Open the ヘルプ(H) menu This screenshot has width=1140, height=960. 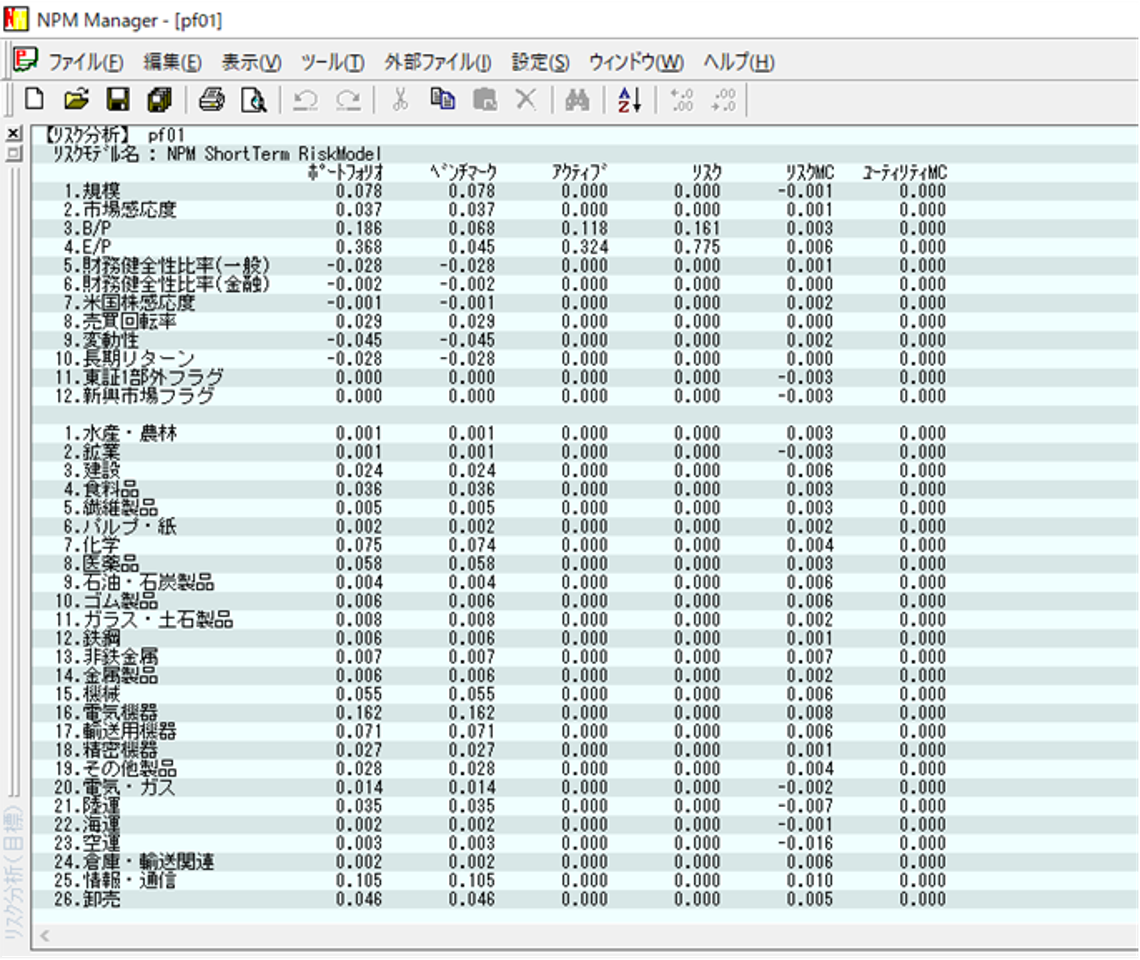738,62
